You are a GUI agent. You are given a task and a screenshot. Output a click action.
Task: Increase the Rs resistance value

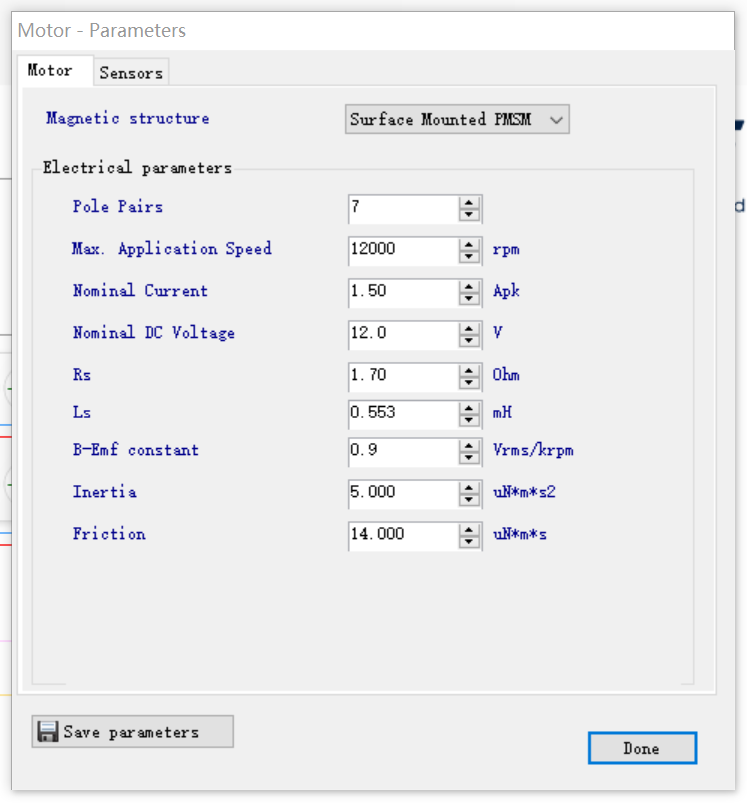point(469,370)
